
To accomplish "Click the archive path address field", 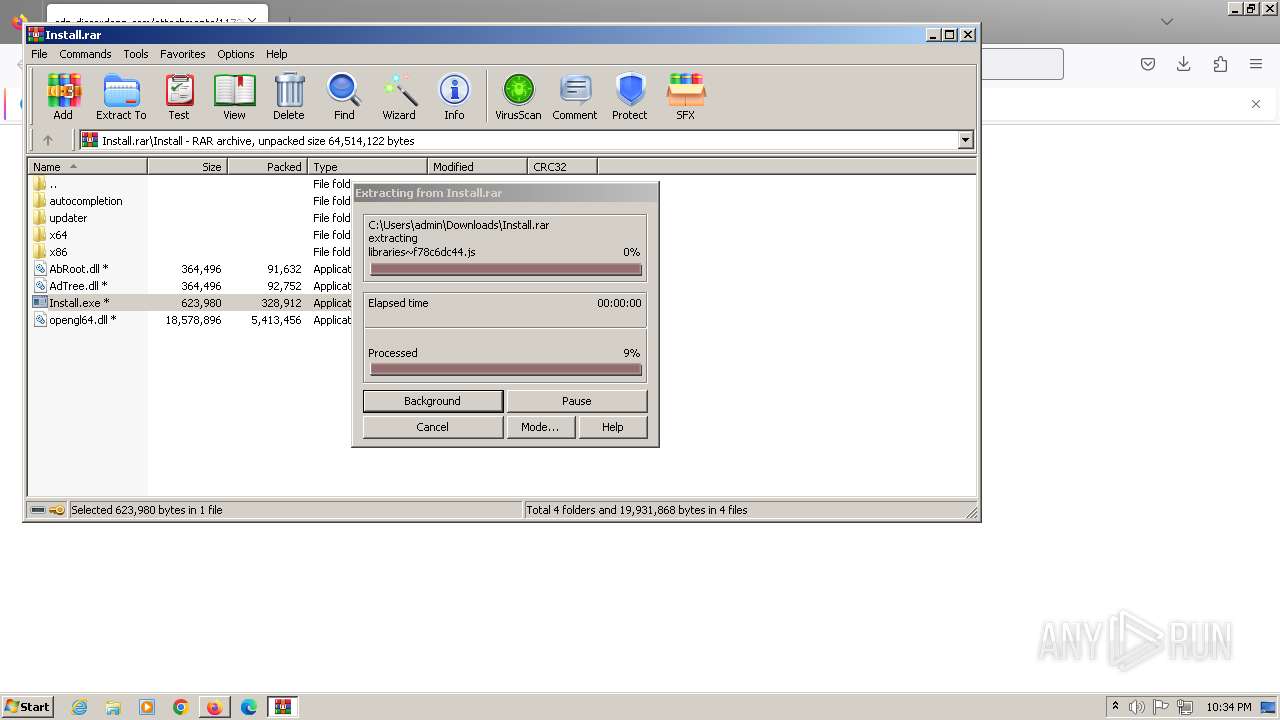I will tap(520, 140).
